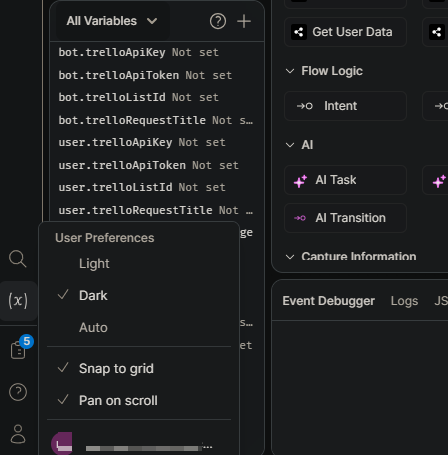Collapse the Capture Information section
Viewport: 448px width, 455px height.
[x=290, y=257]
